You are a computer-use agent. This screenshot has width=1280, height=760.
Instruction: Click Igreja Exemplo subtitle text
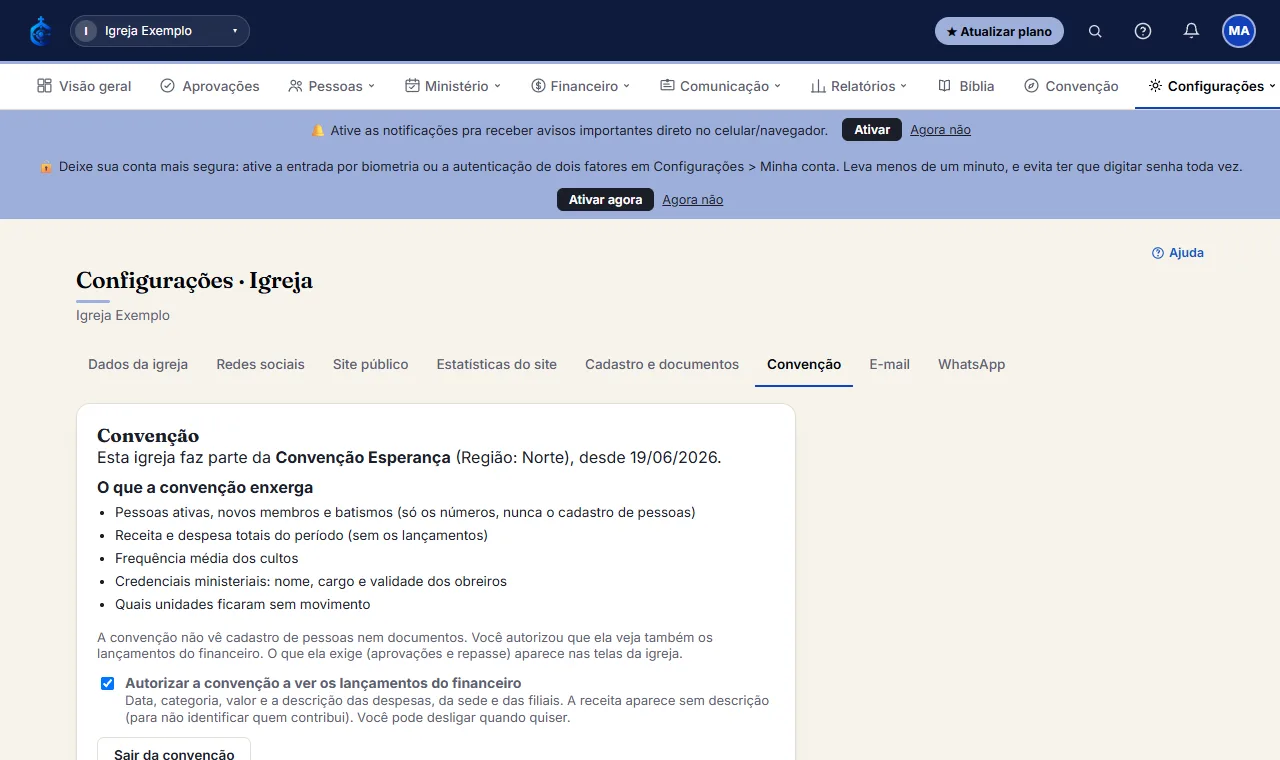coord(123,315)
